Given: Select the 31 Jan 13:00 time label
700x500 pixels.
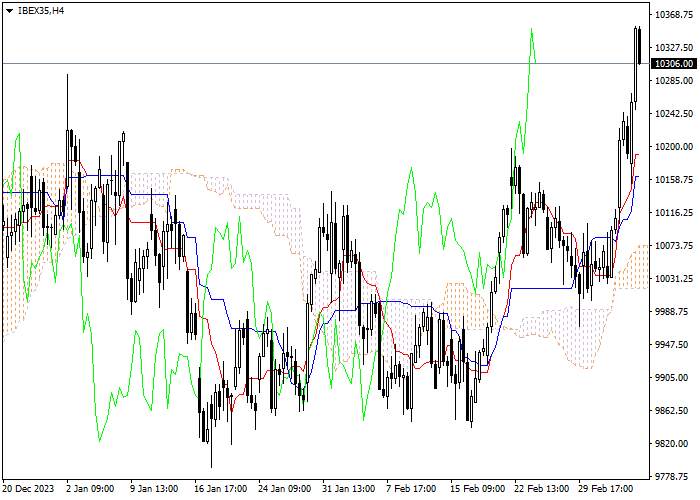Looking at the screenshot, I should [349, 488].
